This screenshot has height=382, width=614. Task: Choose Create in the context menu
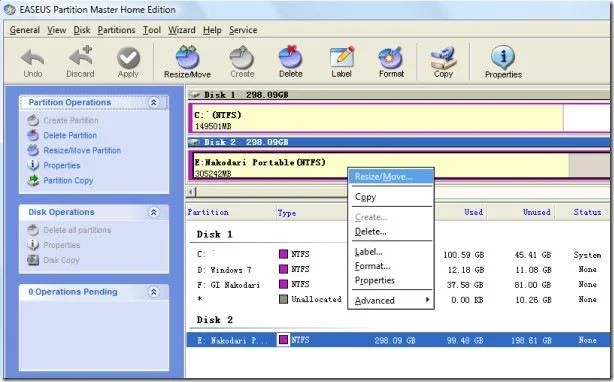[x=391, y=217]
